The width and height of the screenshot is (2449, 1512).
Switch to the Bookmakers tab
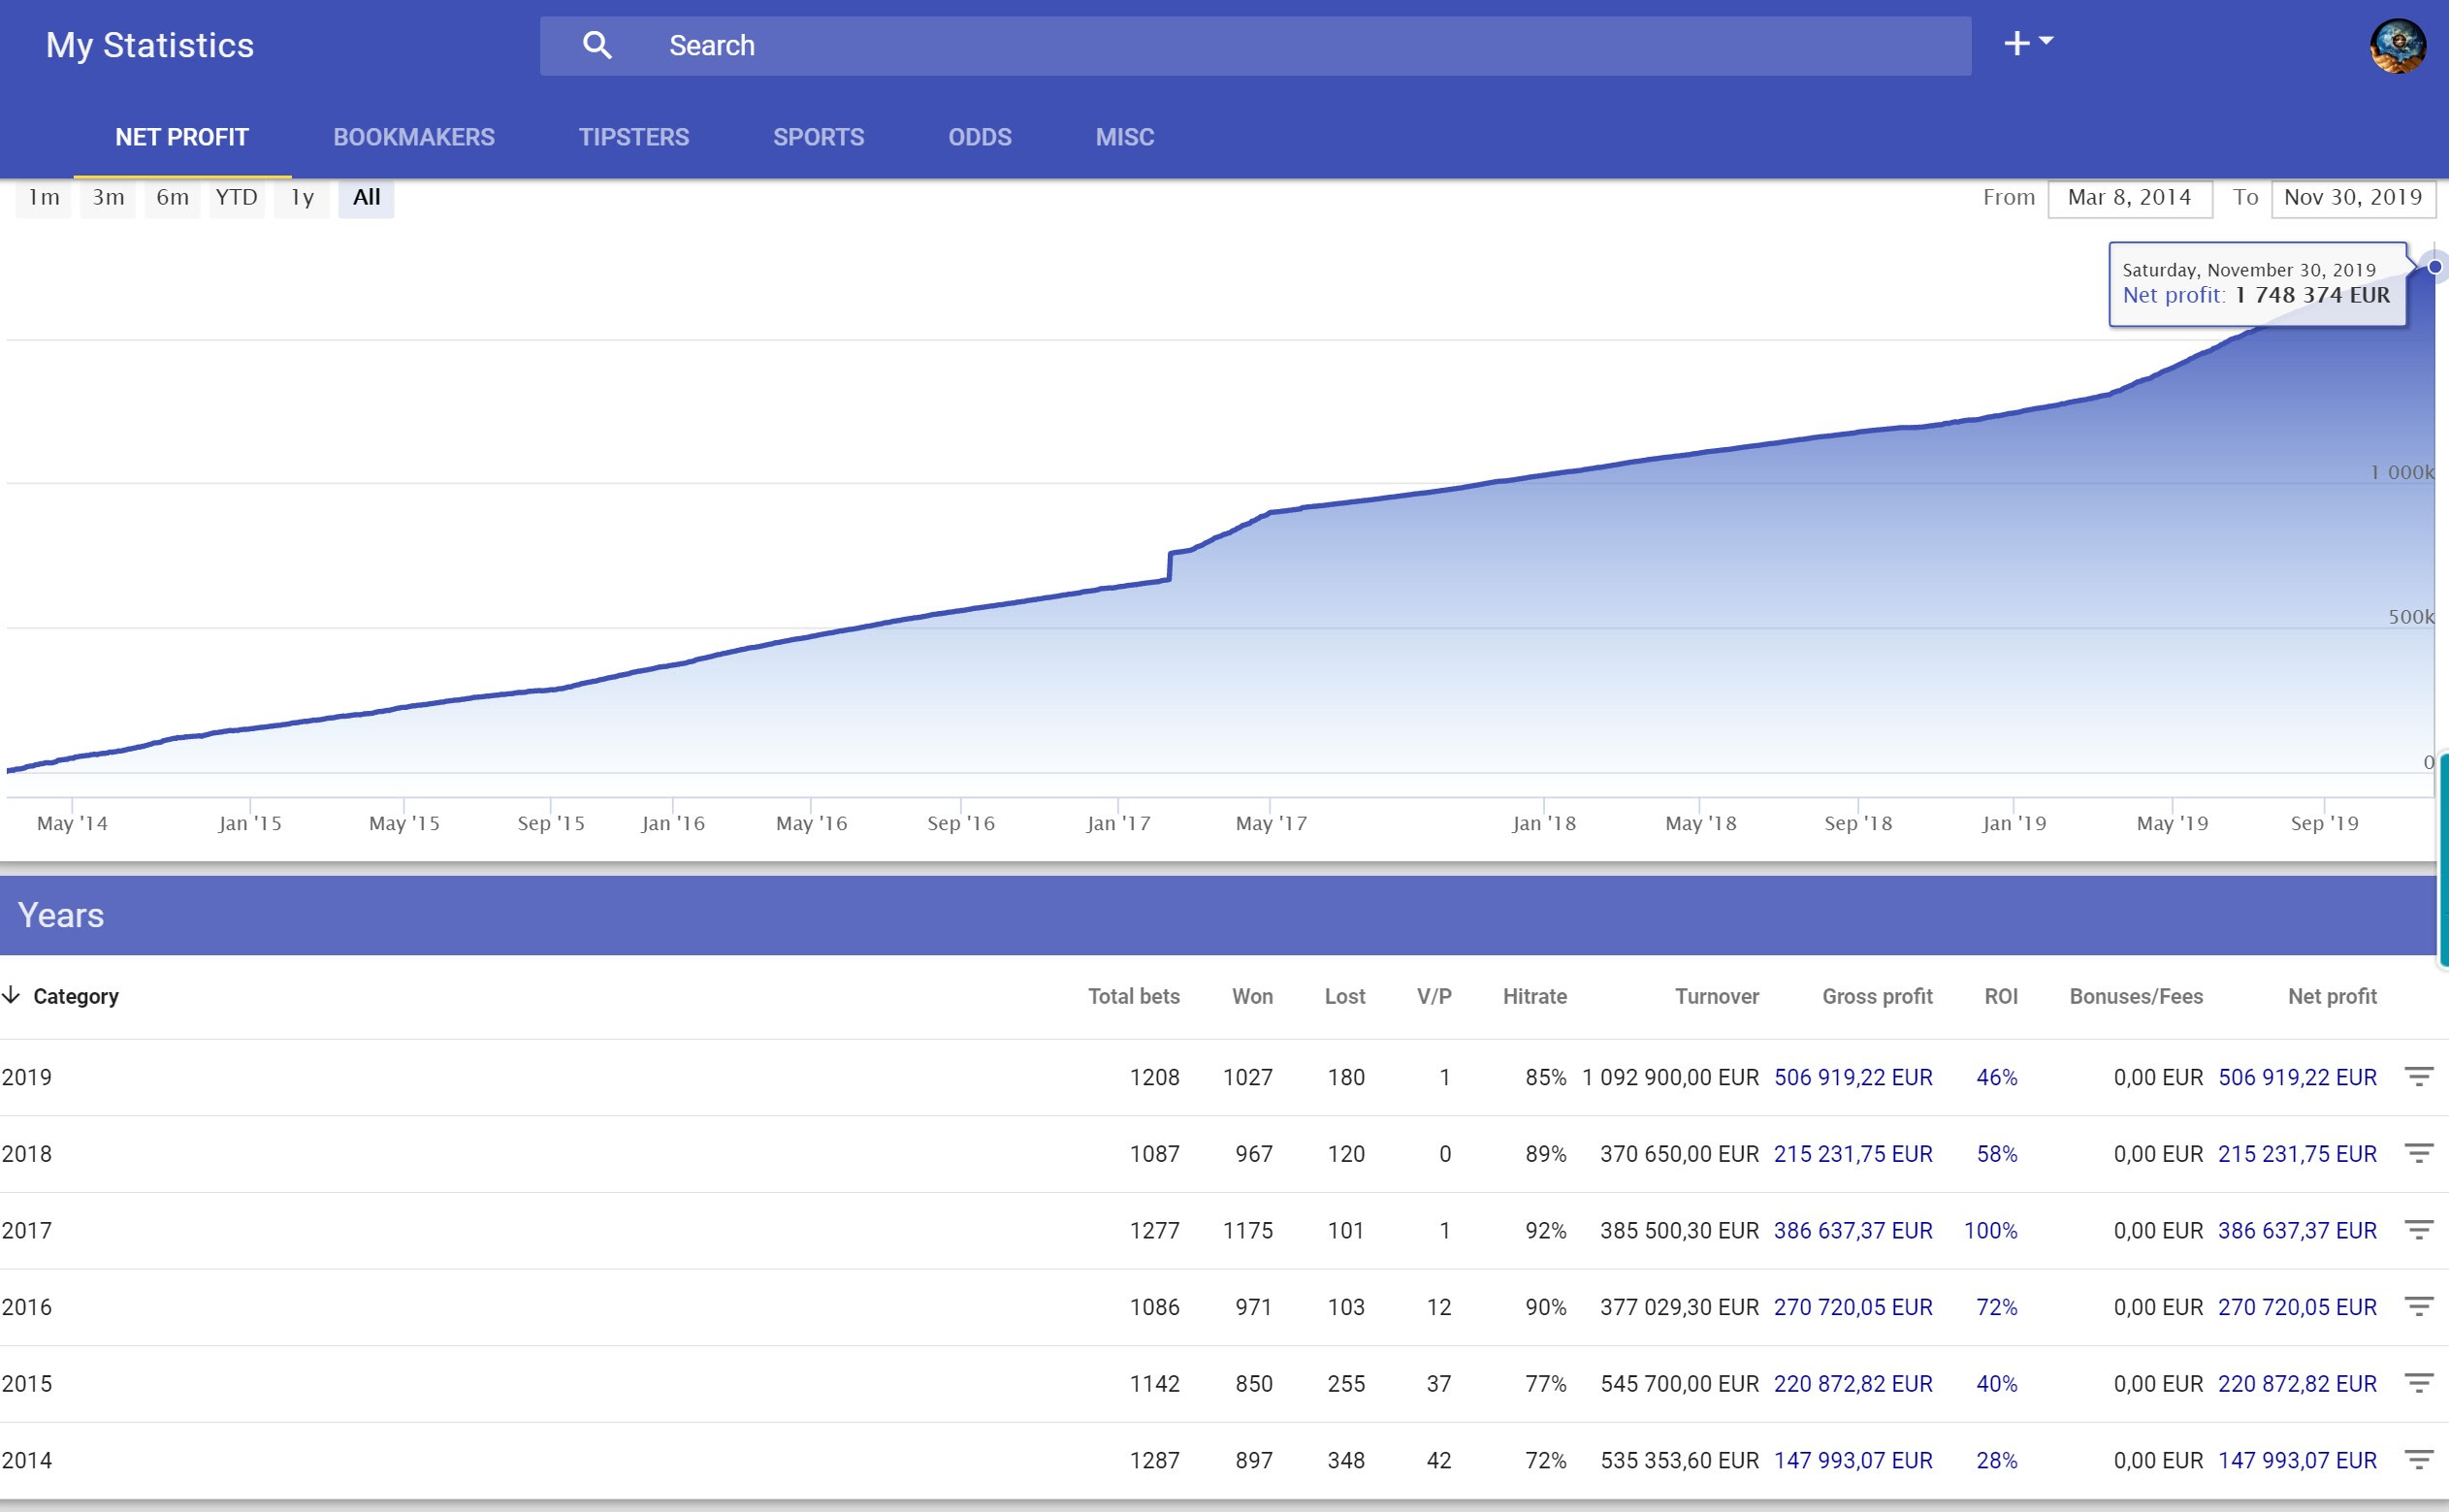point(413,137)
